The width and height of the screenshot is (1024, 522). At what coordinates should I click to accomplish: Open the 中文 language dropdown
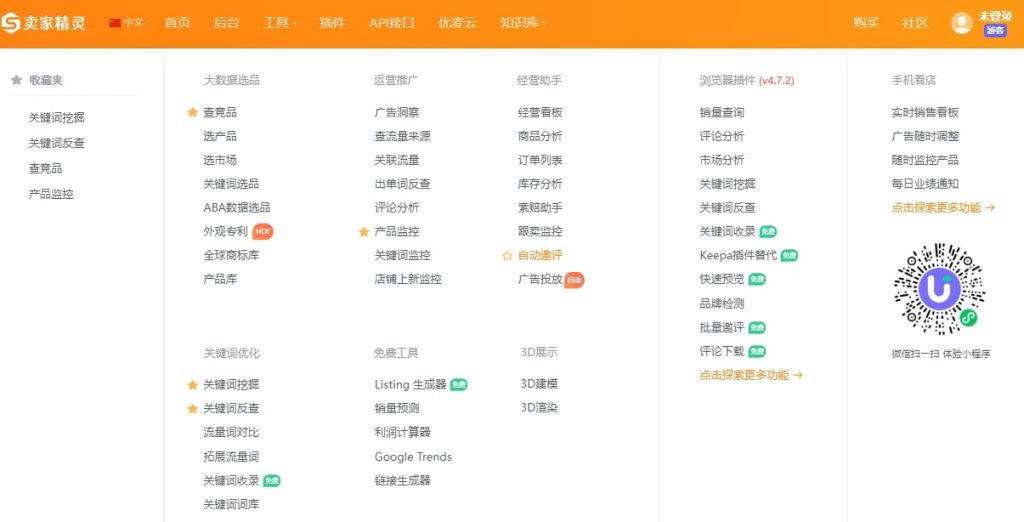tap(128, 23)
